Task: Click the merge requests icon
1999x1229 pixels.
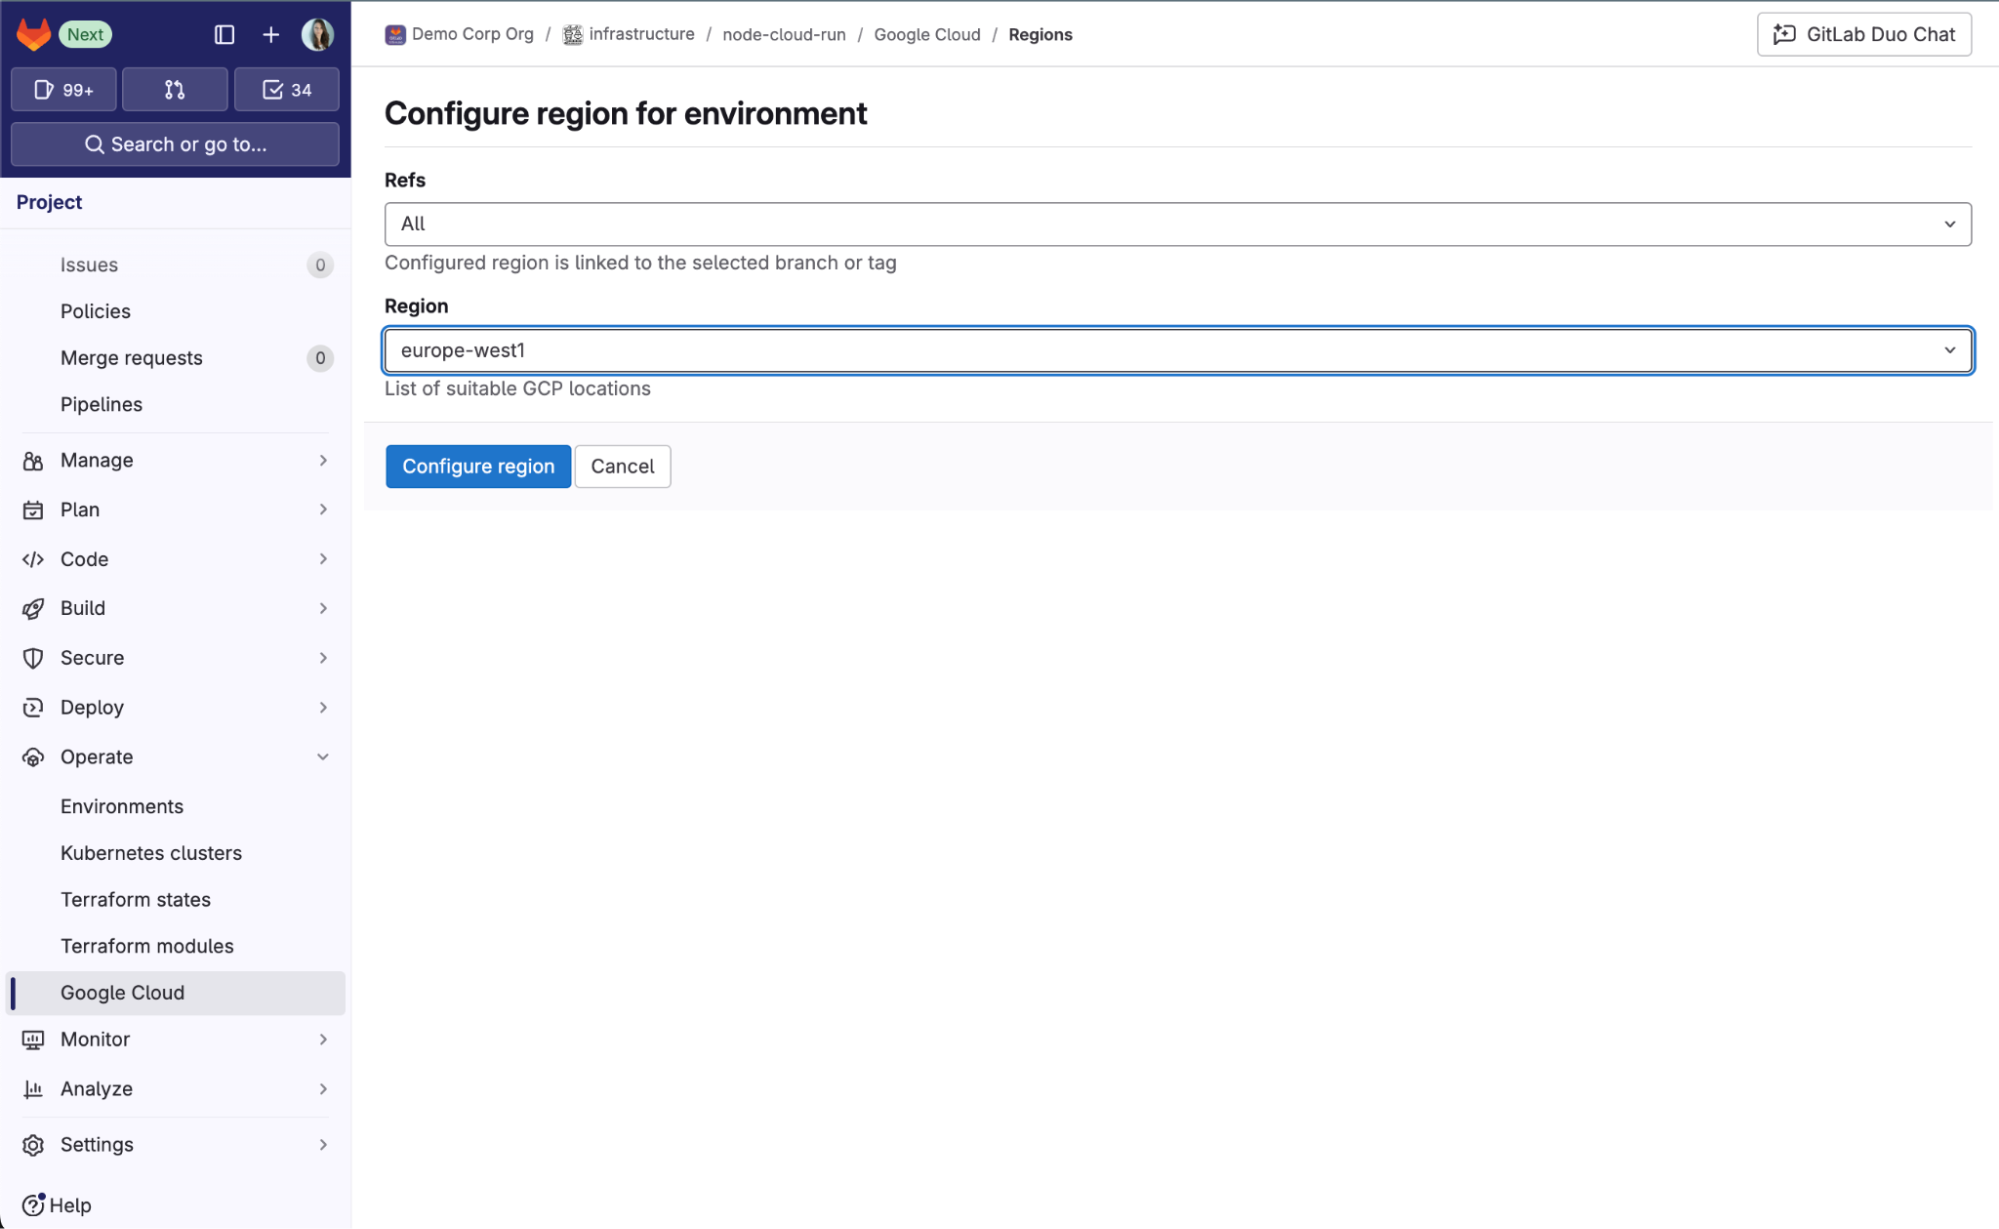Action: pos(176,90)
